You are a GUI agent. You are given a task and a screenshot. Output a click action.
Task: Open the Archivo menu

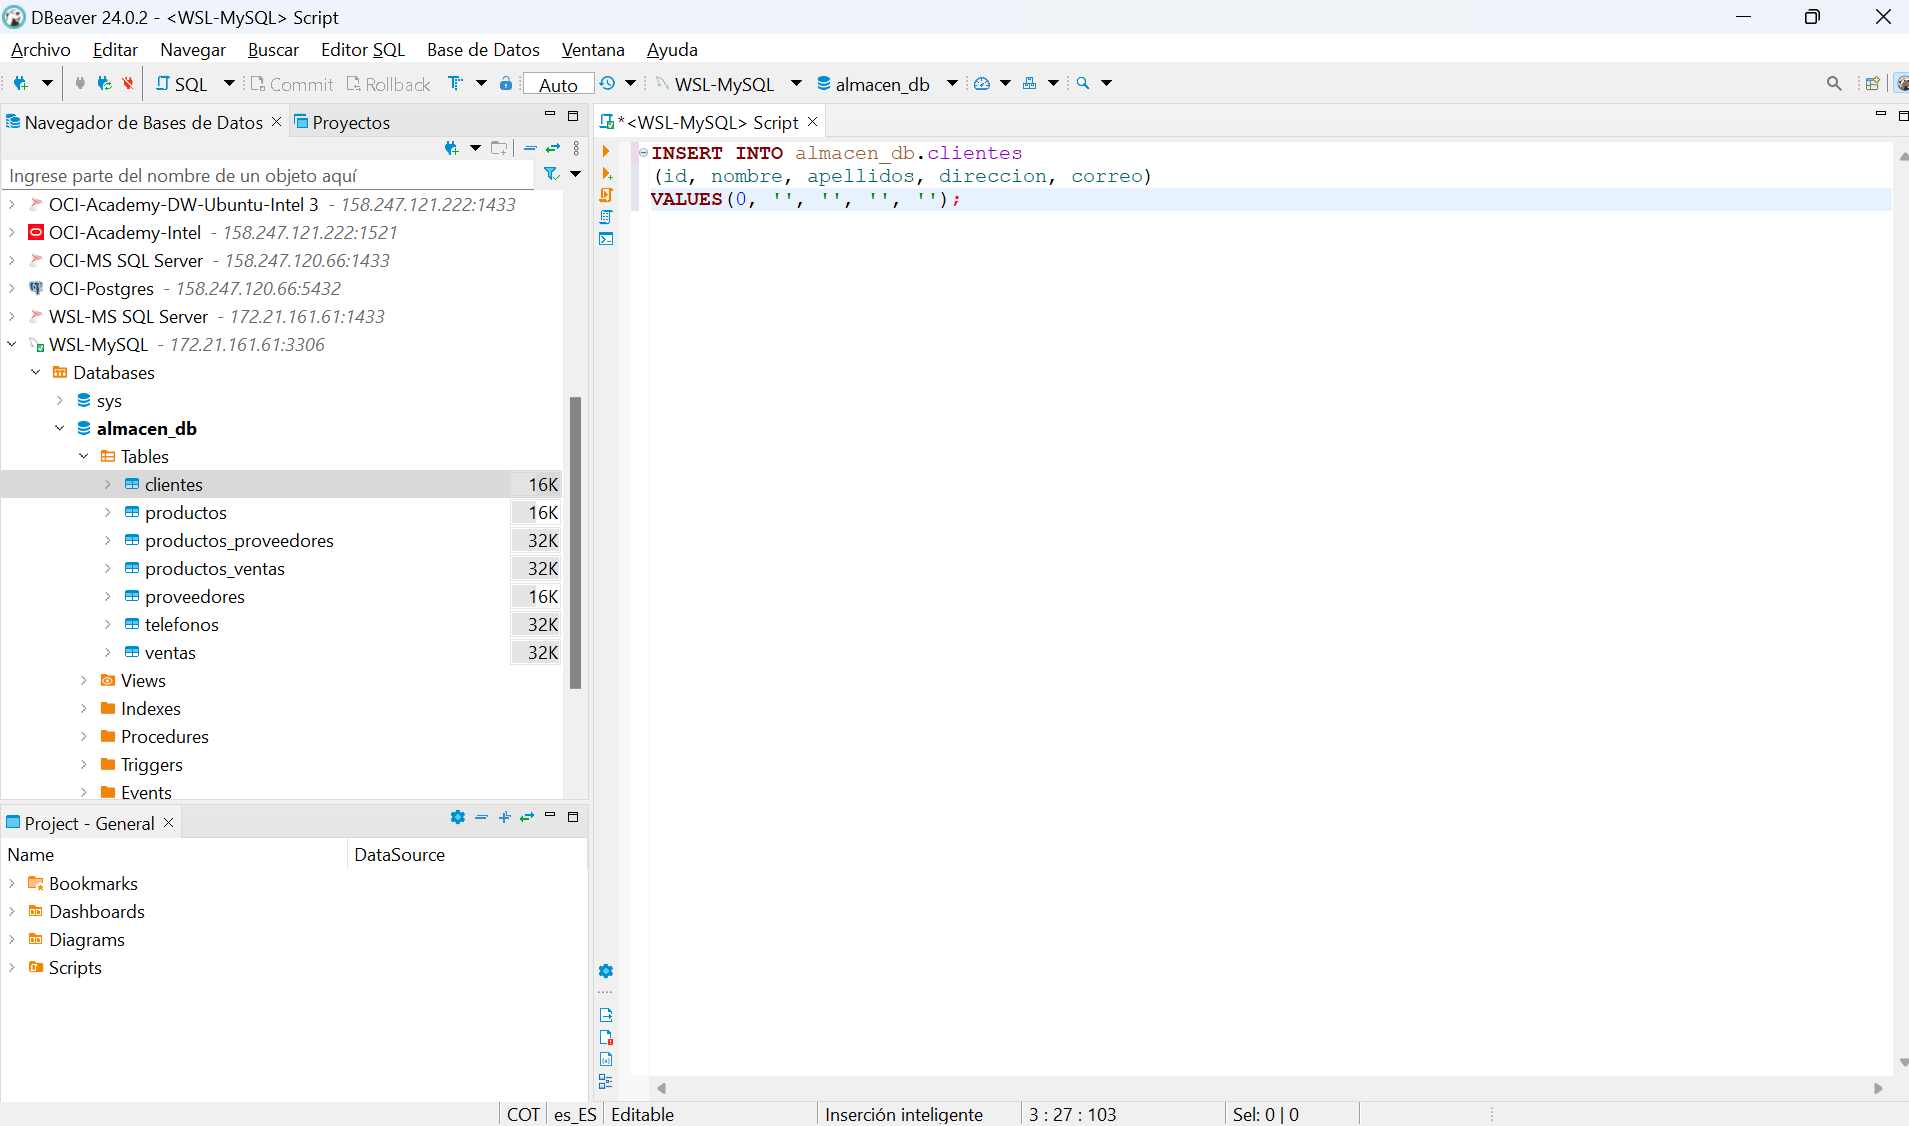point(41,50)
